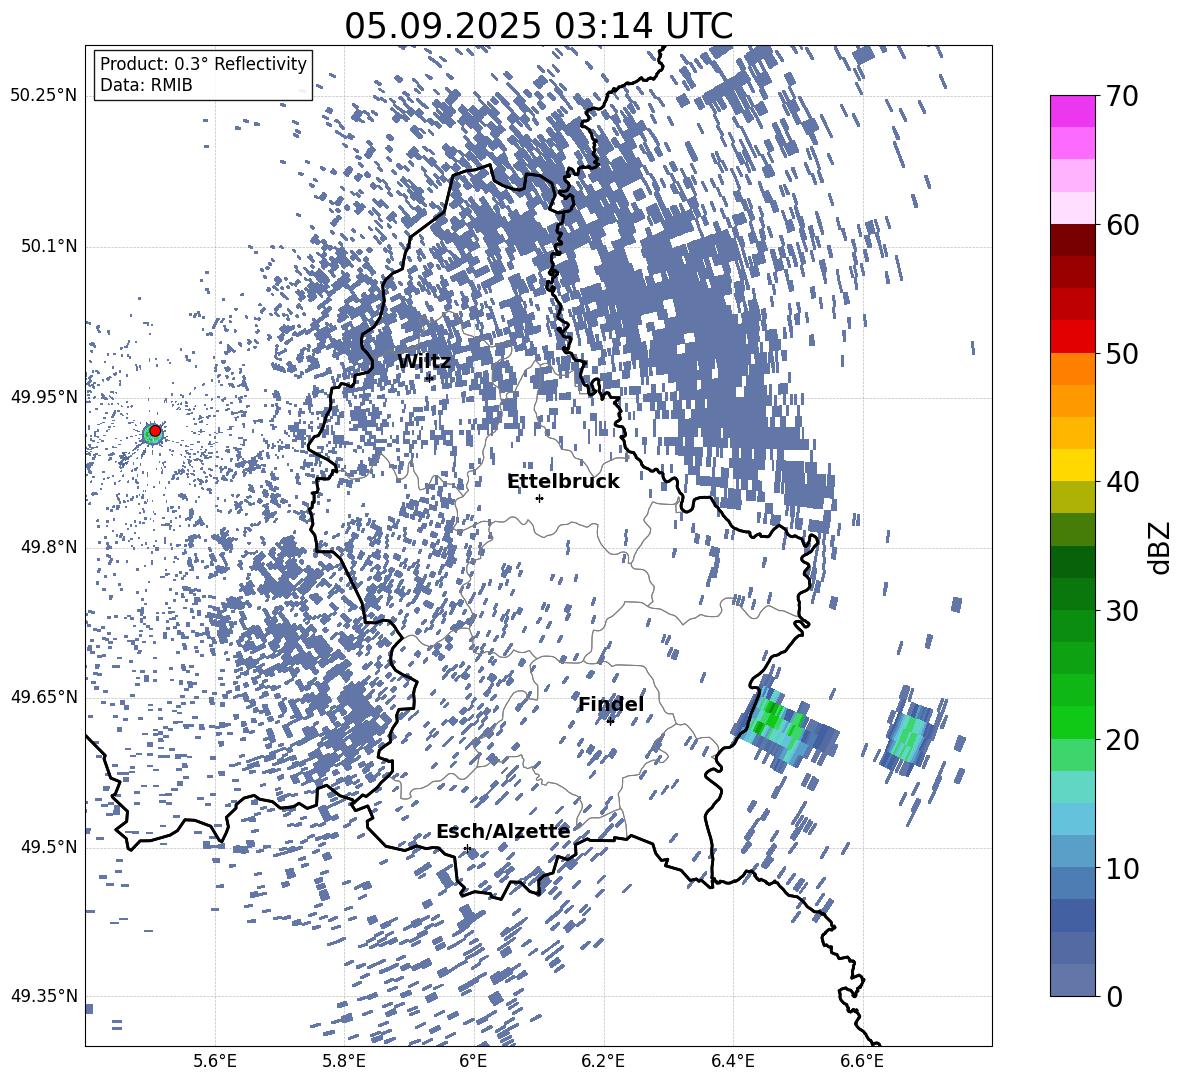Click the Ettelbruck location cross marker
Screen dimensions: 1184x1081
click(539, 498)
